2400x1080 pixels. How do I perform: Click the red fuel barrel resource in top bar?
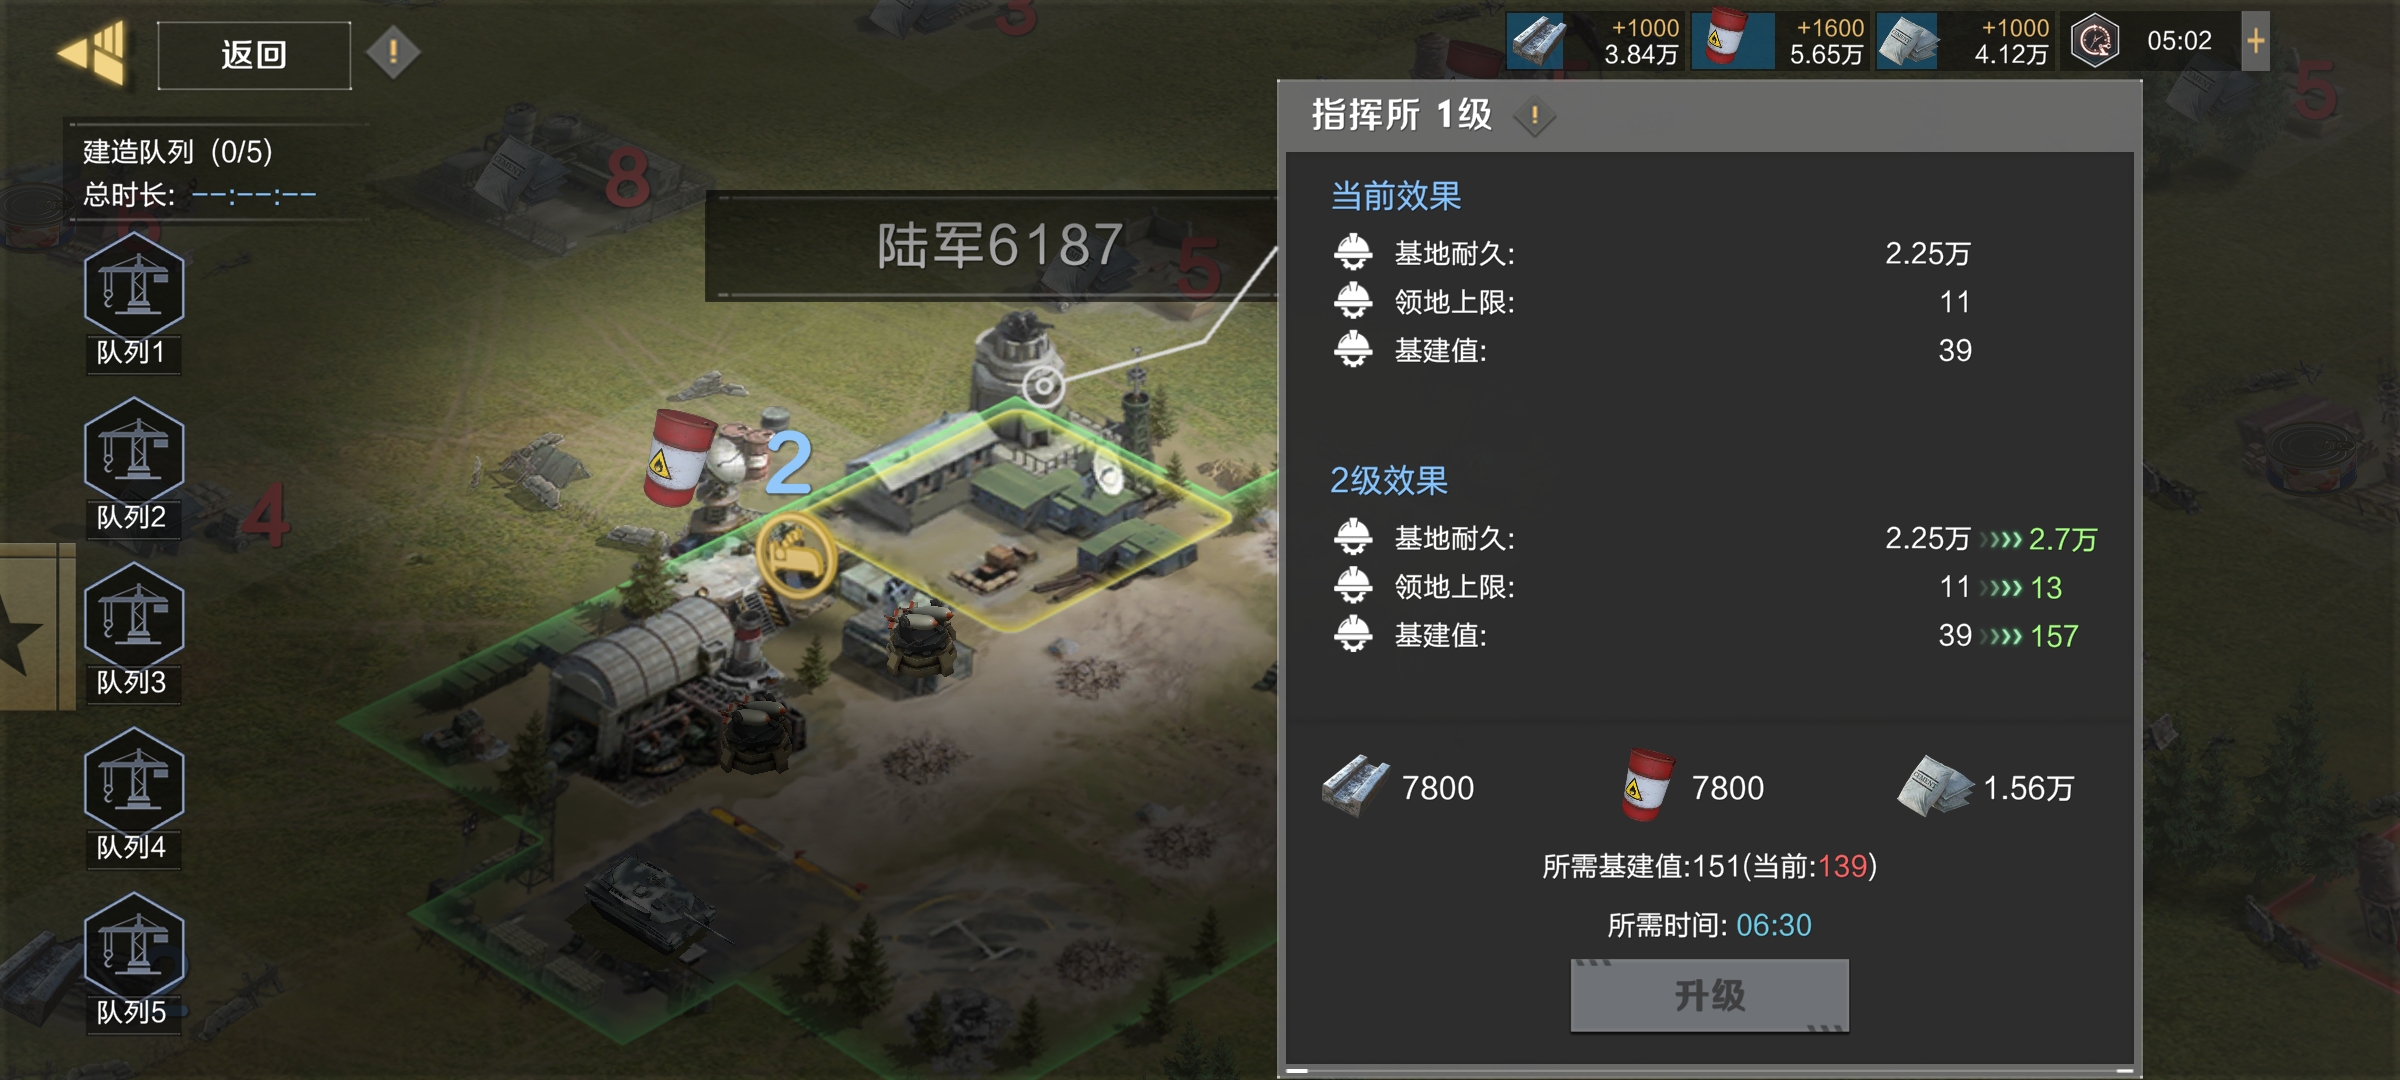(1728, 40)
